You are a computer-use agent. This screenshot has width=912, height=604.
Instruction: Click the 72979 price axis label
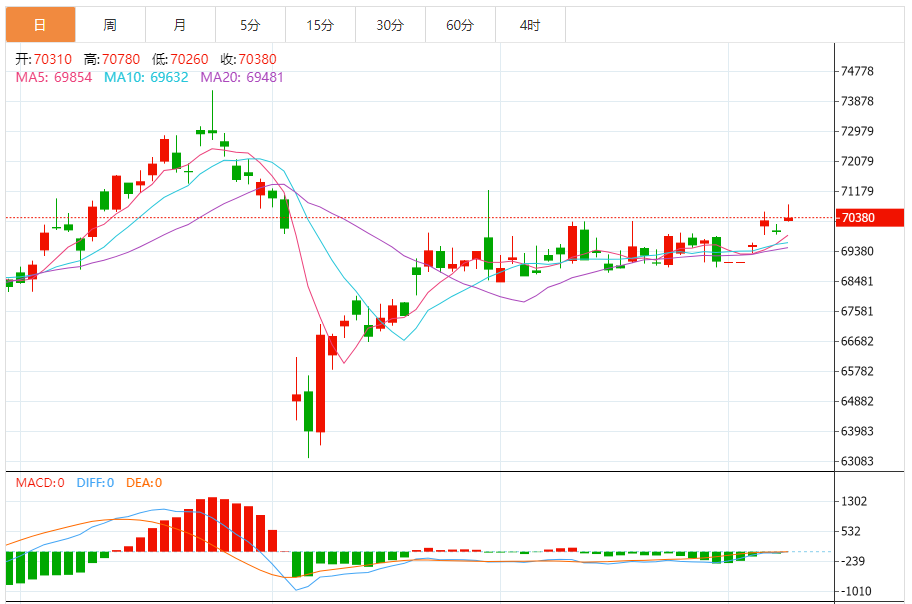[x=857, y=131]
